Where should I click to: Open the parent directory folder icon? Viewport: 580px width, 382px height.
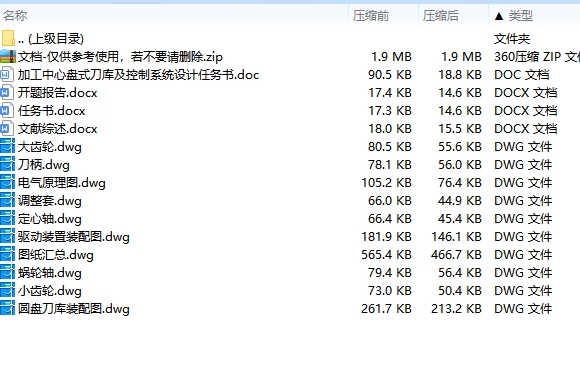pos(8,38)
